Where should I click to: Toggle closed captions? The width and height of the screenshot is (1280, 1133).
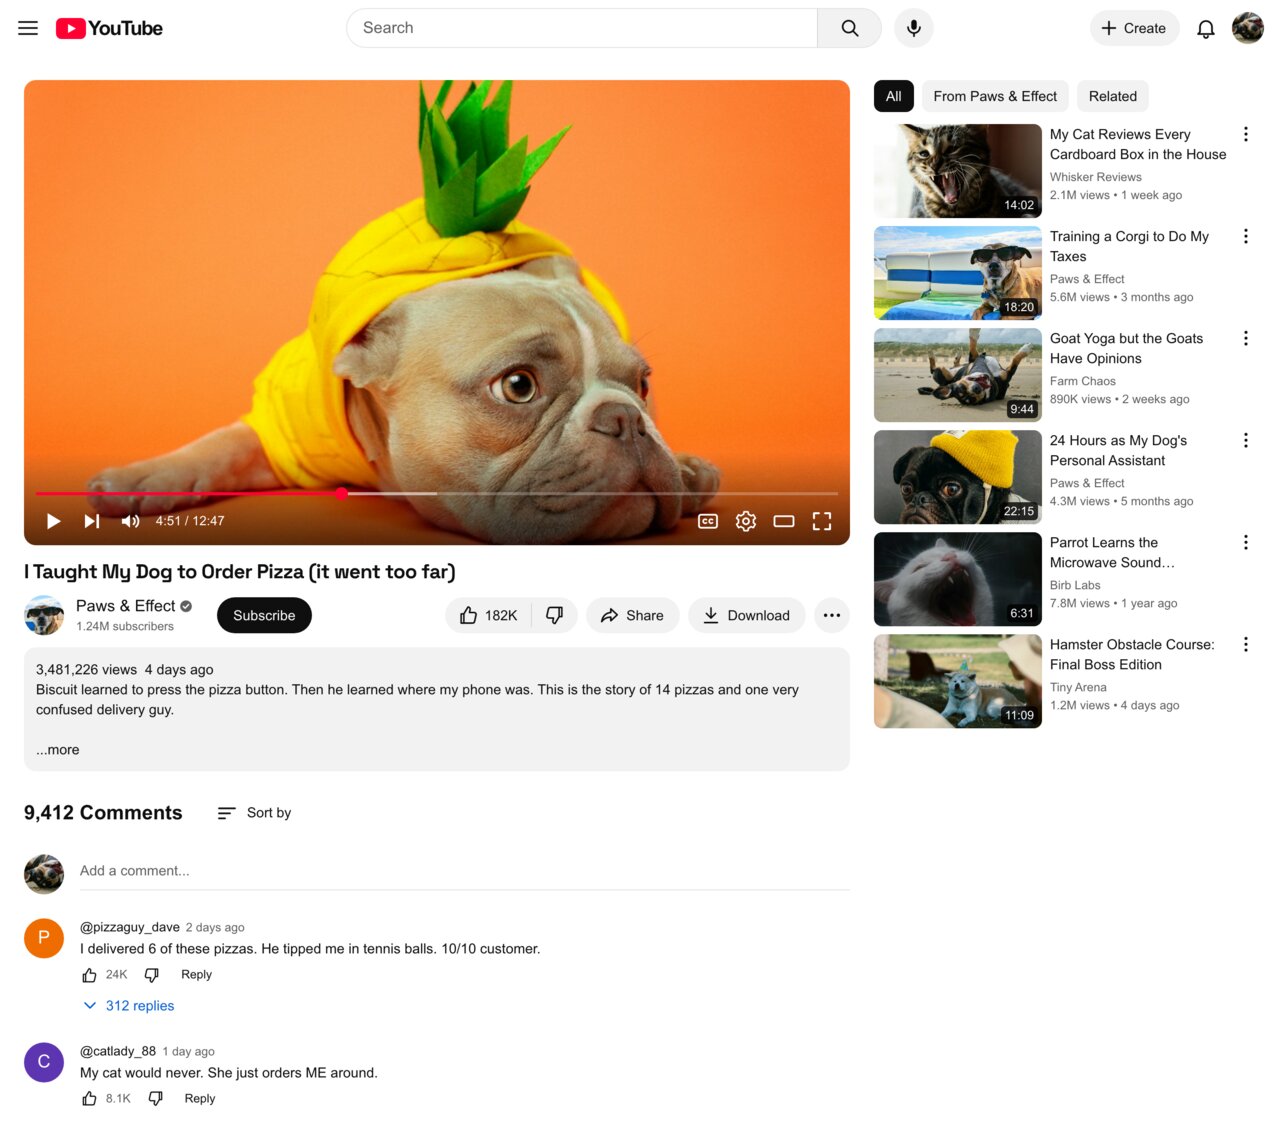tap(708, 521)
